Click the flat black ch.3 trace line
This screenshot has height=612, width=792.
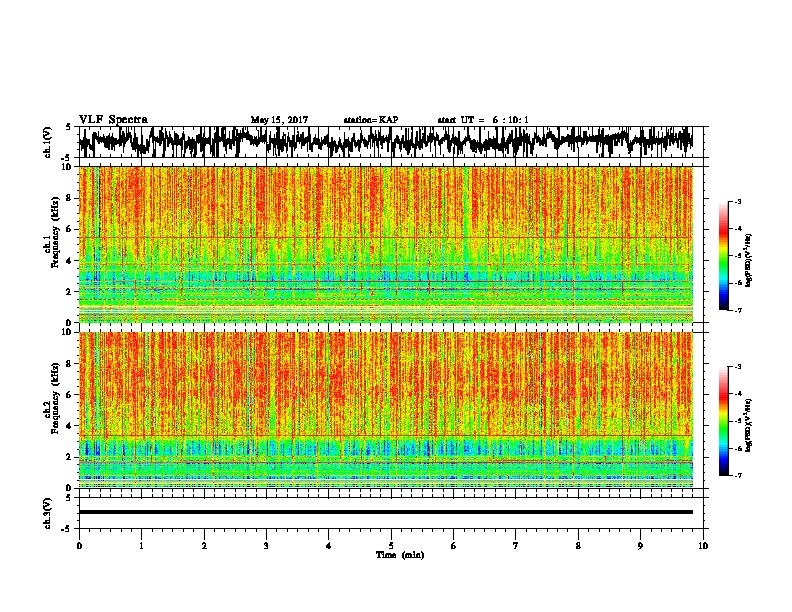coord(386,512)
